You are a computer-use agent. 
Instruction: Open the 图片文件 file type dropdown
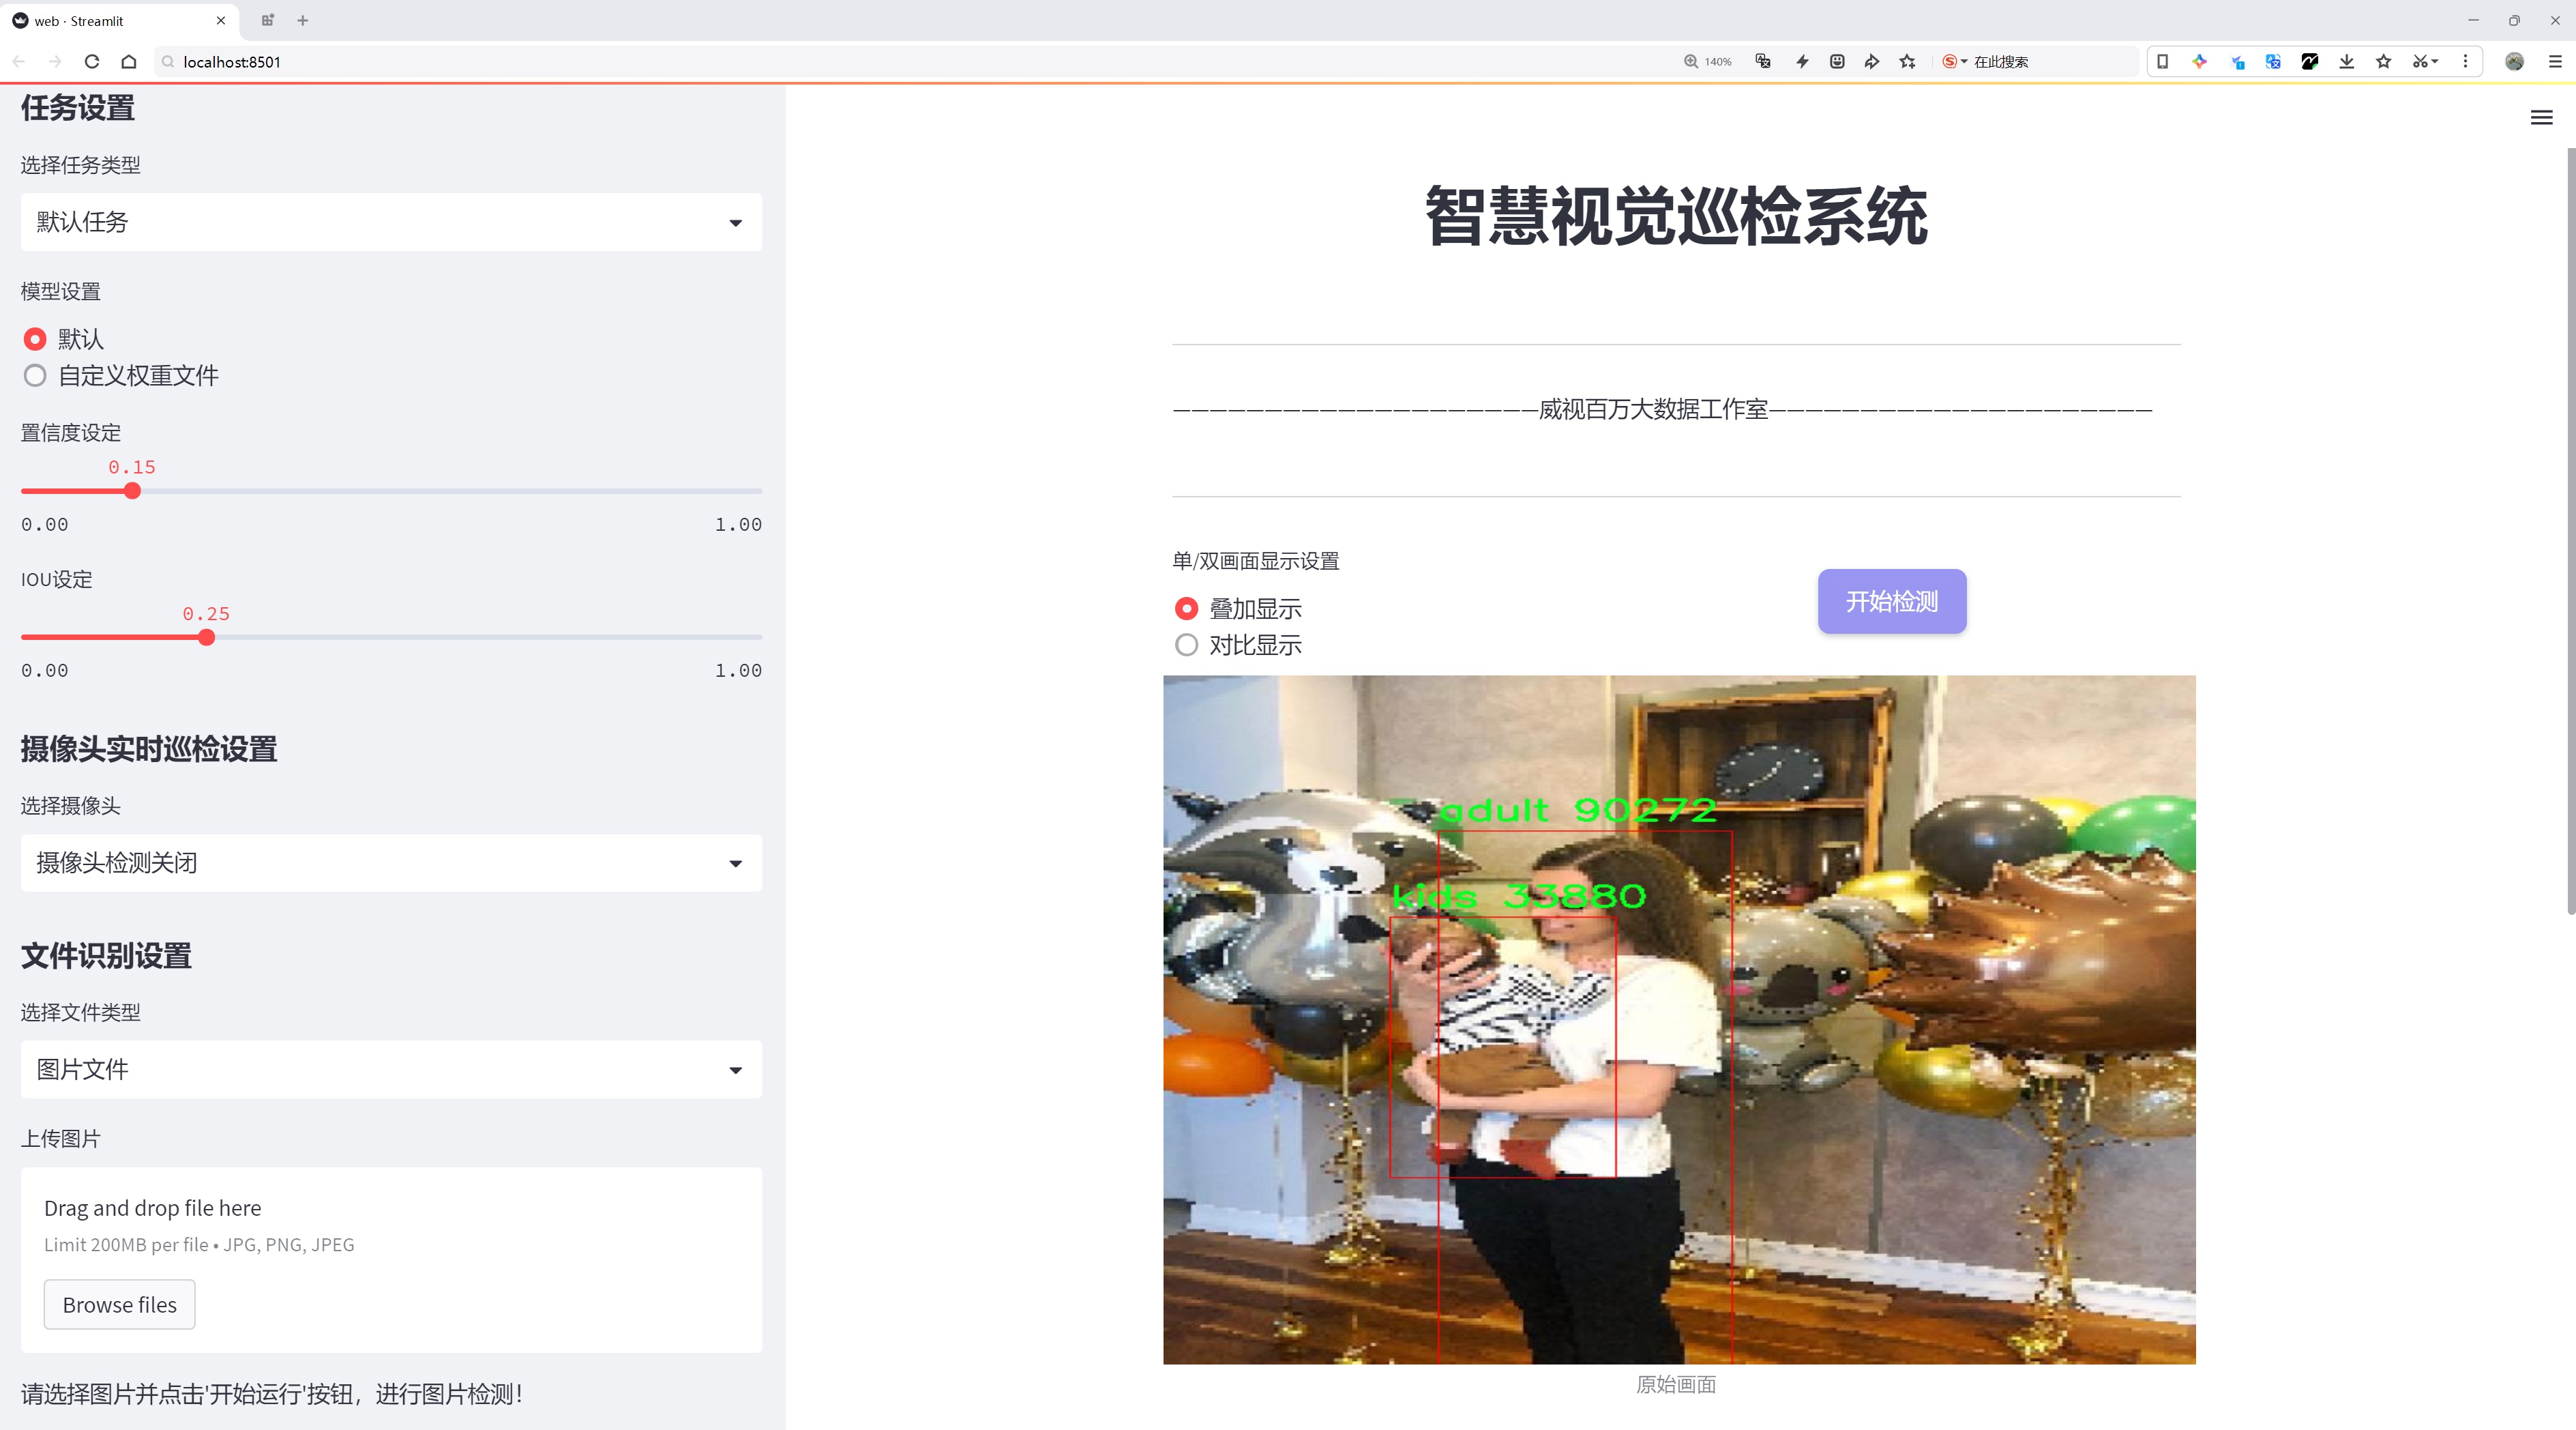pos(391,1069)
